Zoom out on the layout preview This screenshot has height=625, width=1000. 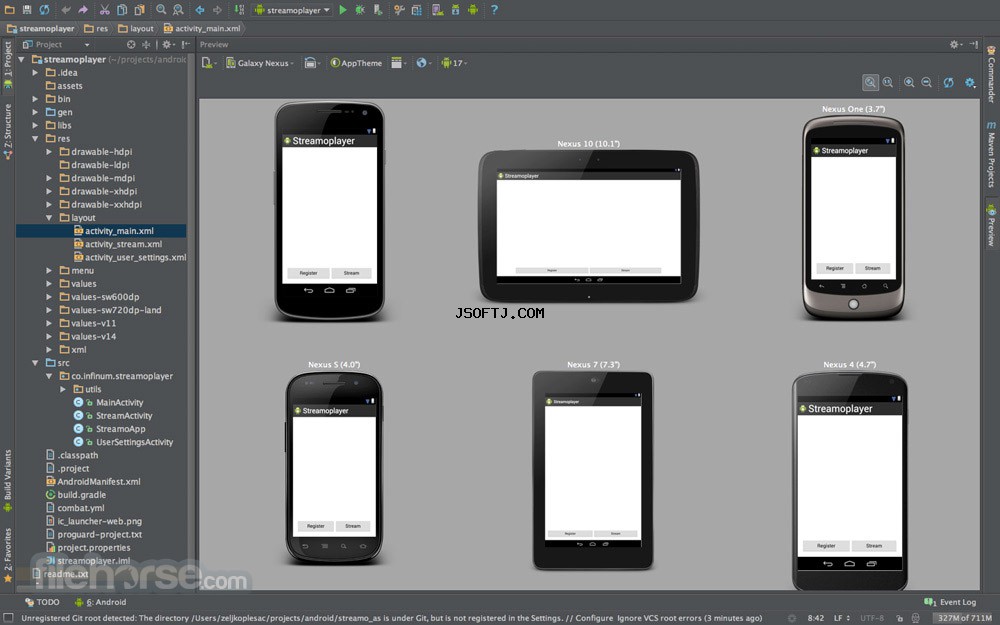pos(927,82)
